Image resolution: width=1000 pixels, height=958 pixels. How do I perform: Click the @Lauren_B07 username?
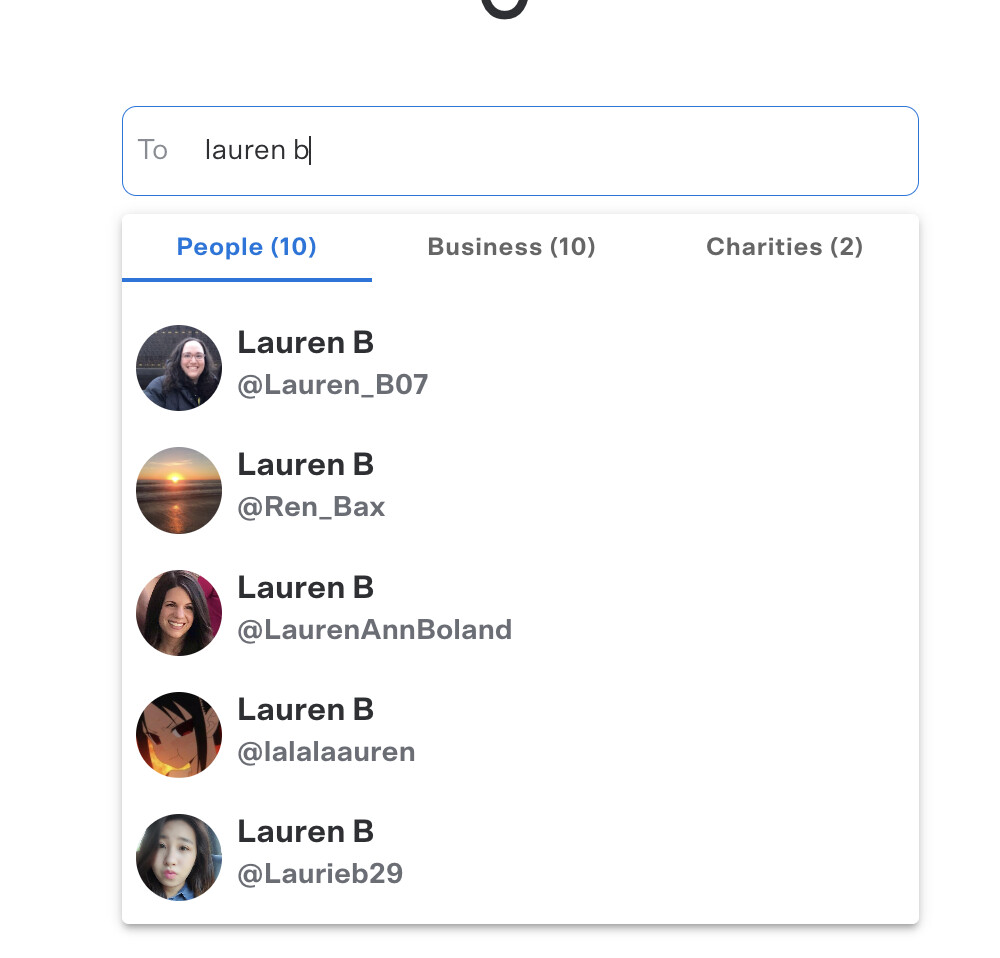pos(332,385)
